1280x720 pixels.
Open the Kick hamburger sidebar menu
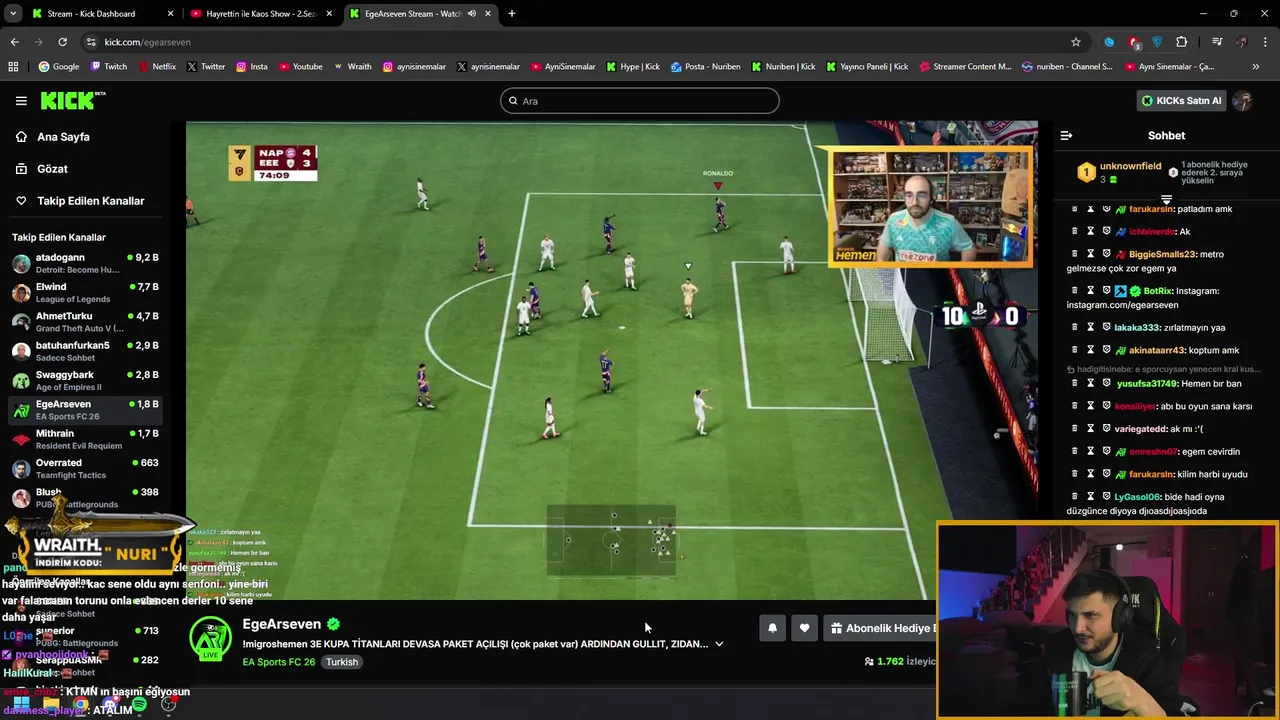point(21,100)
